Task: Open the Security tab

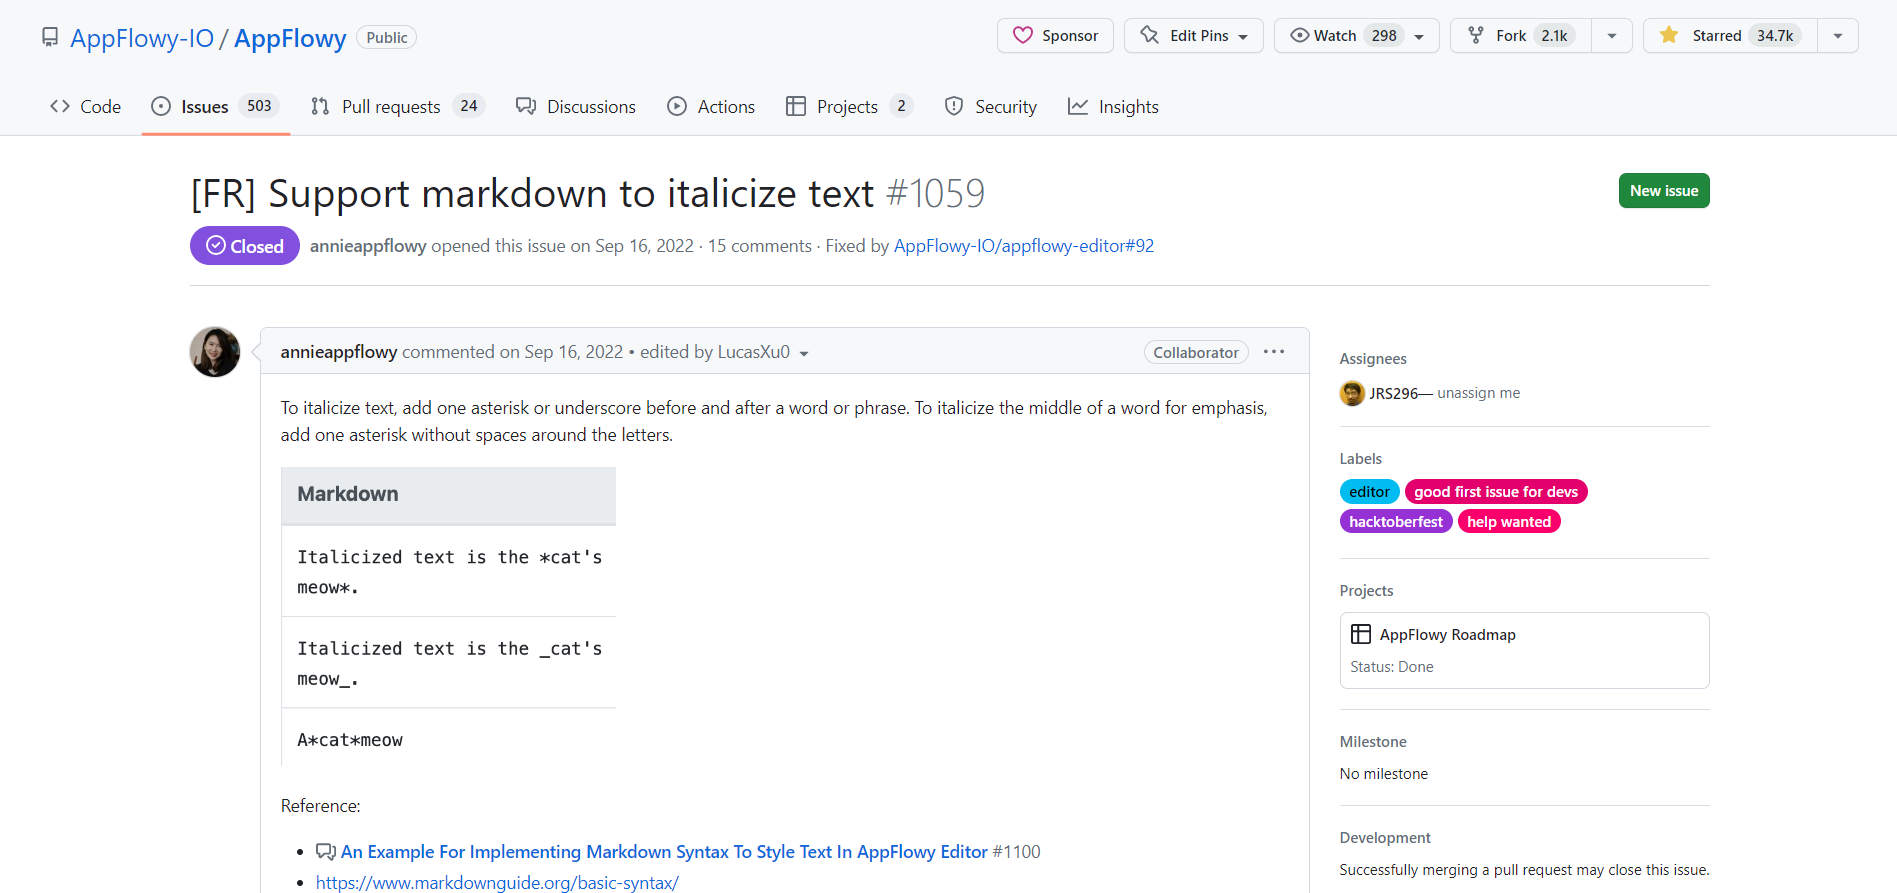Action: click(991, 106)
